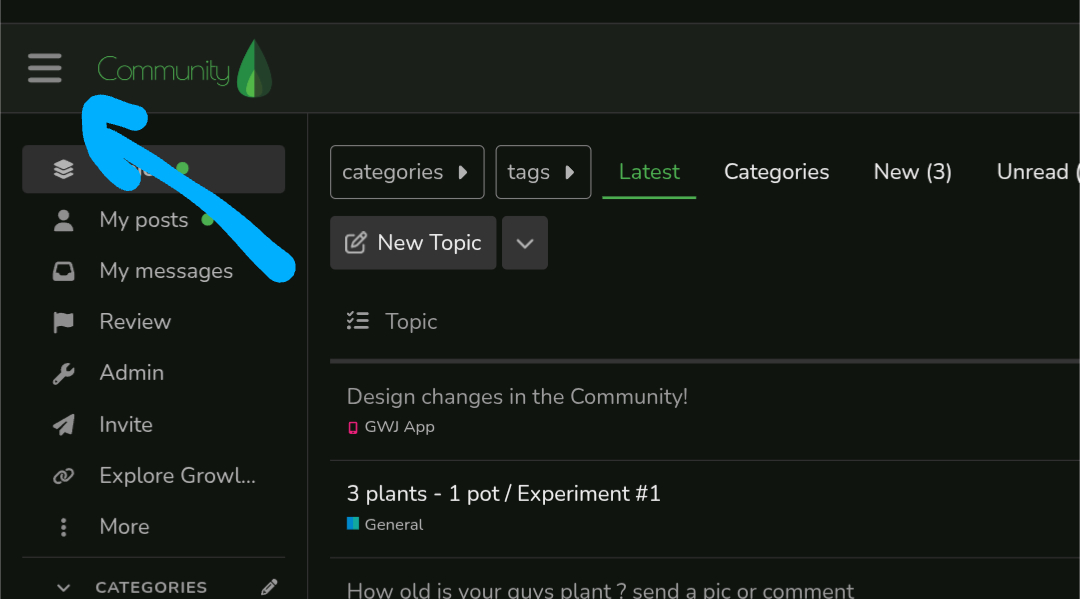Screen dimensions: 1080x599
Task: Create a post with New Topic button
Action: [413, 243]
